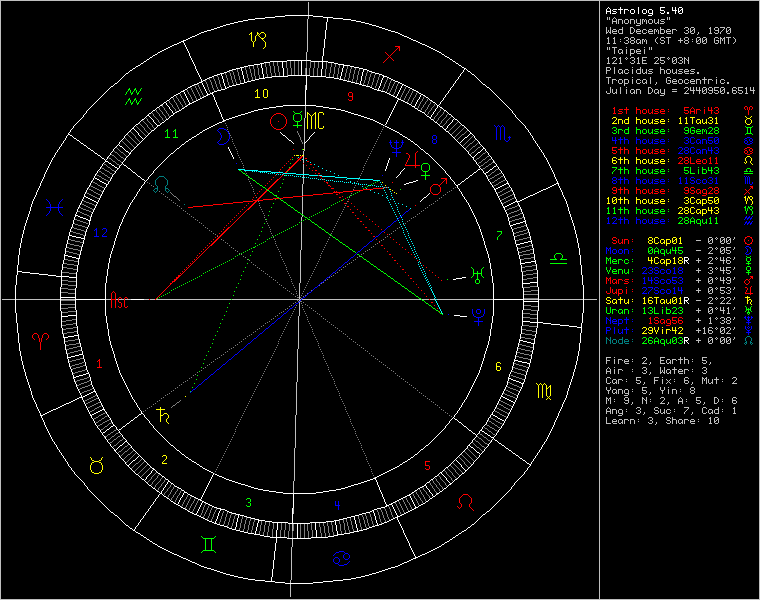Click house number 9 inside the wheel
This screenshot has width=760, height=600.
350,97
